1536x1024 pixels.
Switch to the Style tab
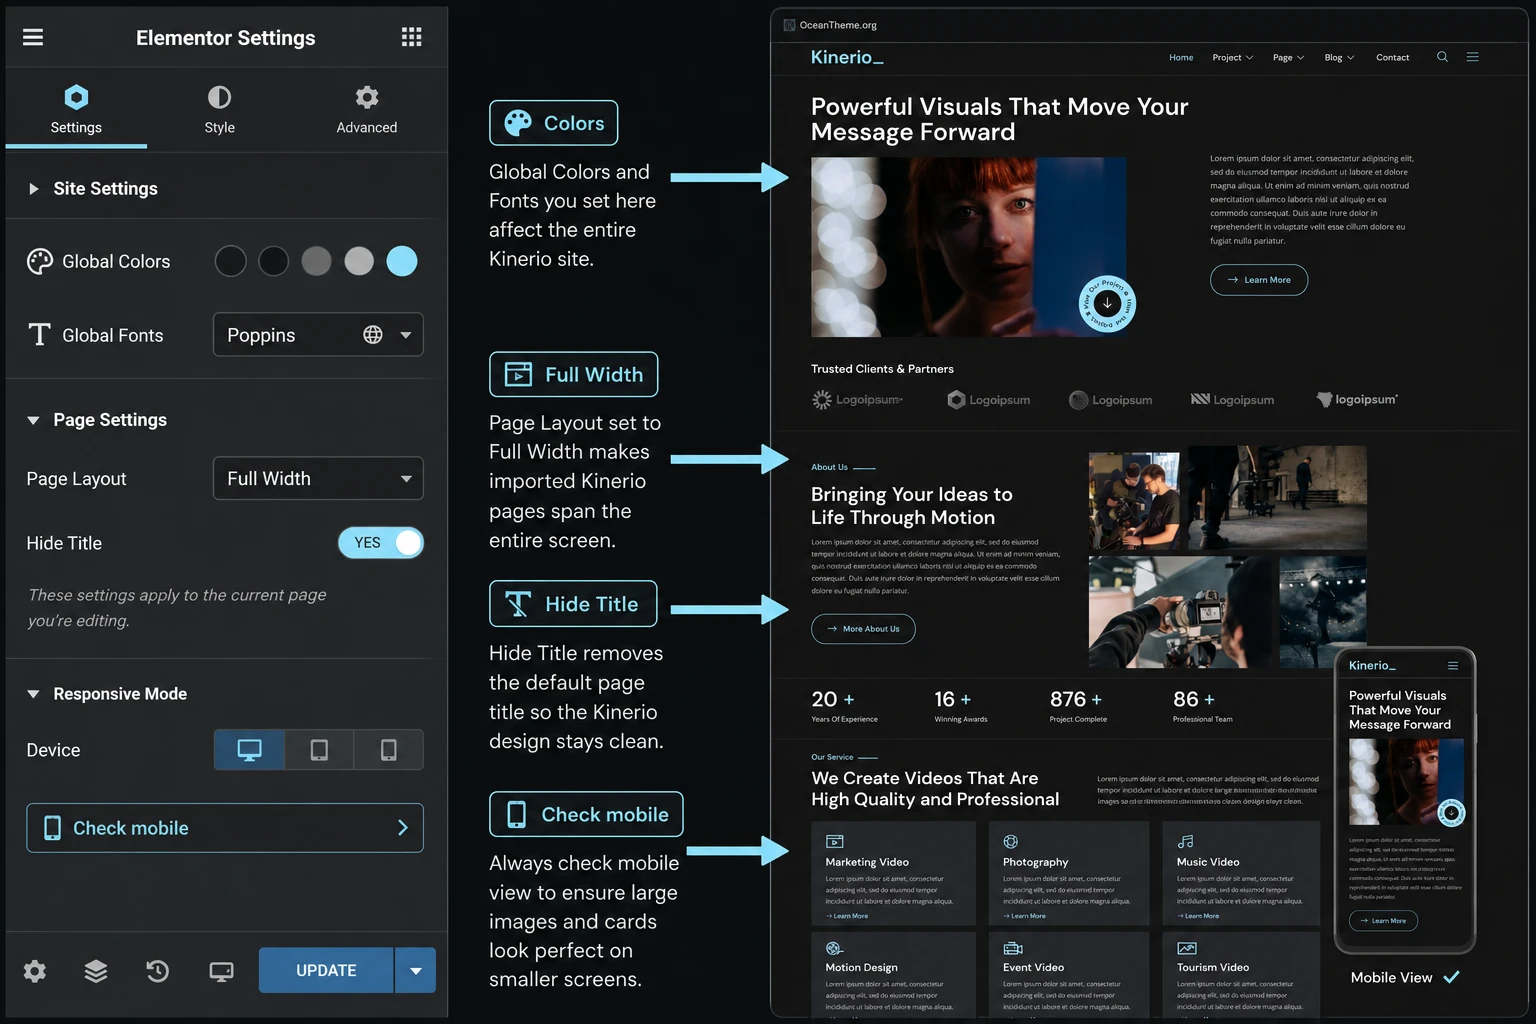(x=220, y=110)
